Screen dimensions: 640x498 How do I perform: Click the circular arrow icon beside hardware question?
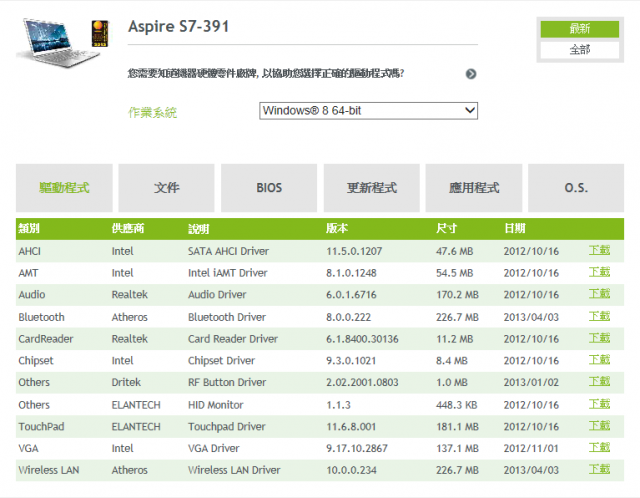[x=471, y=74]
